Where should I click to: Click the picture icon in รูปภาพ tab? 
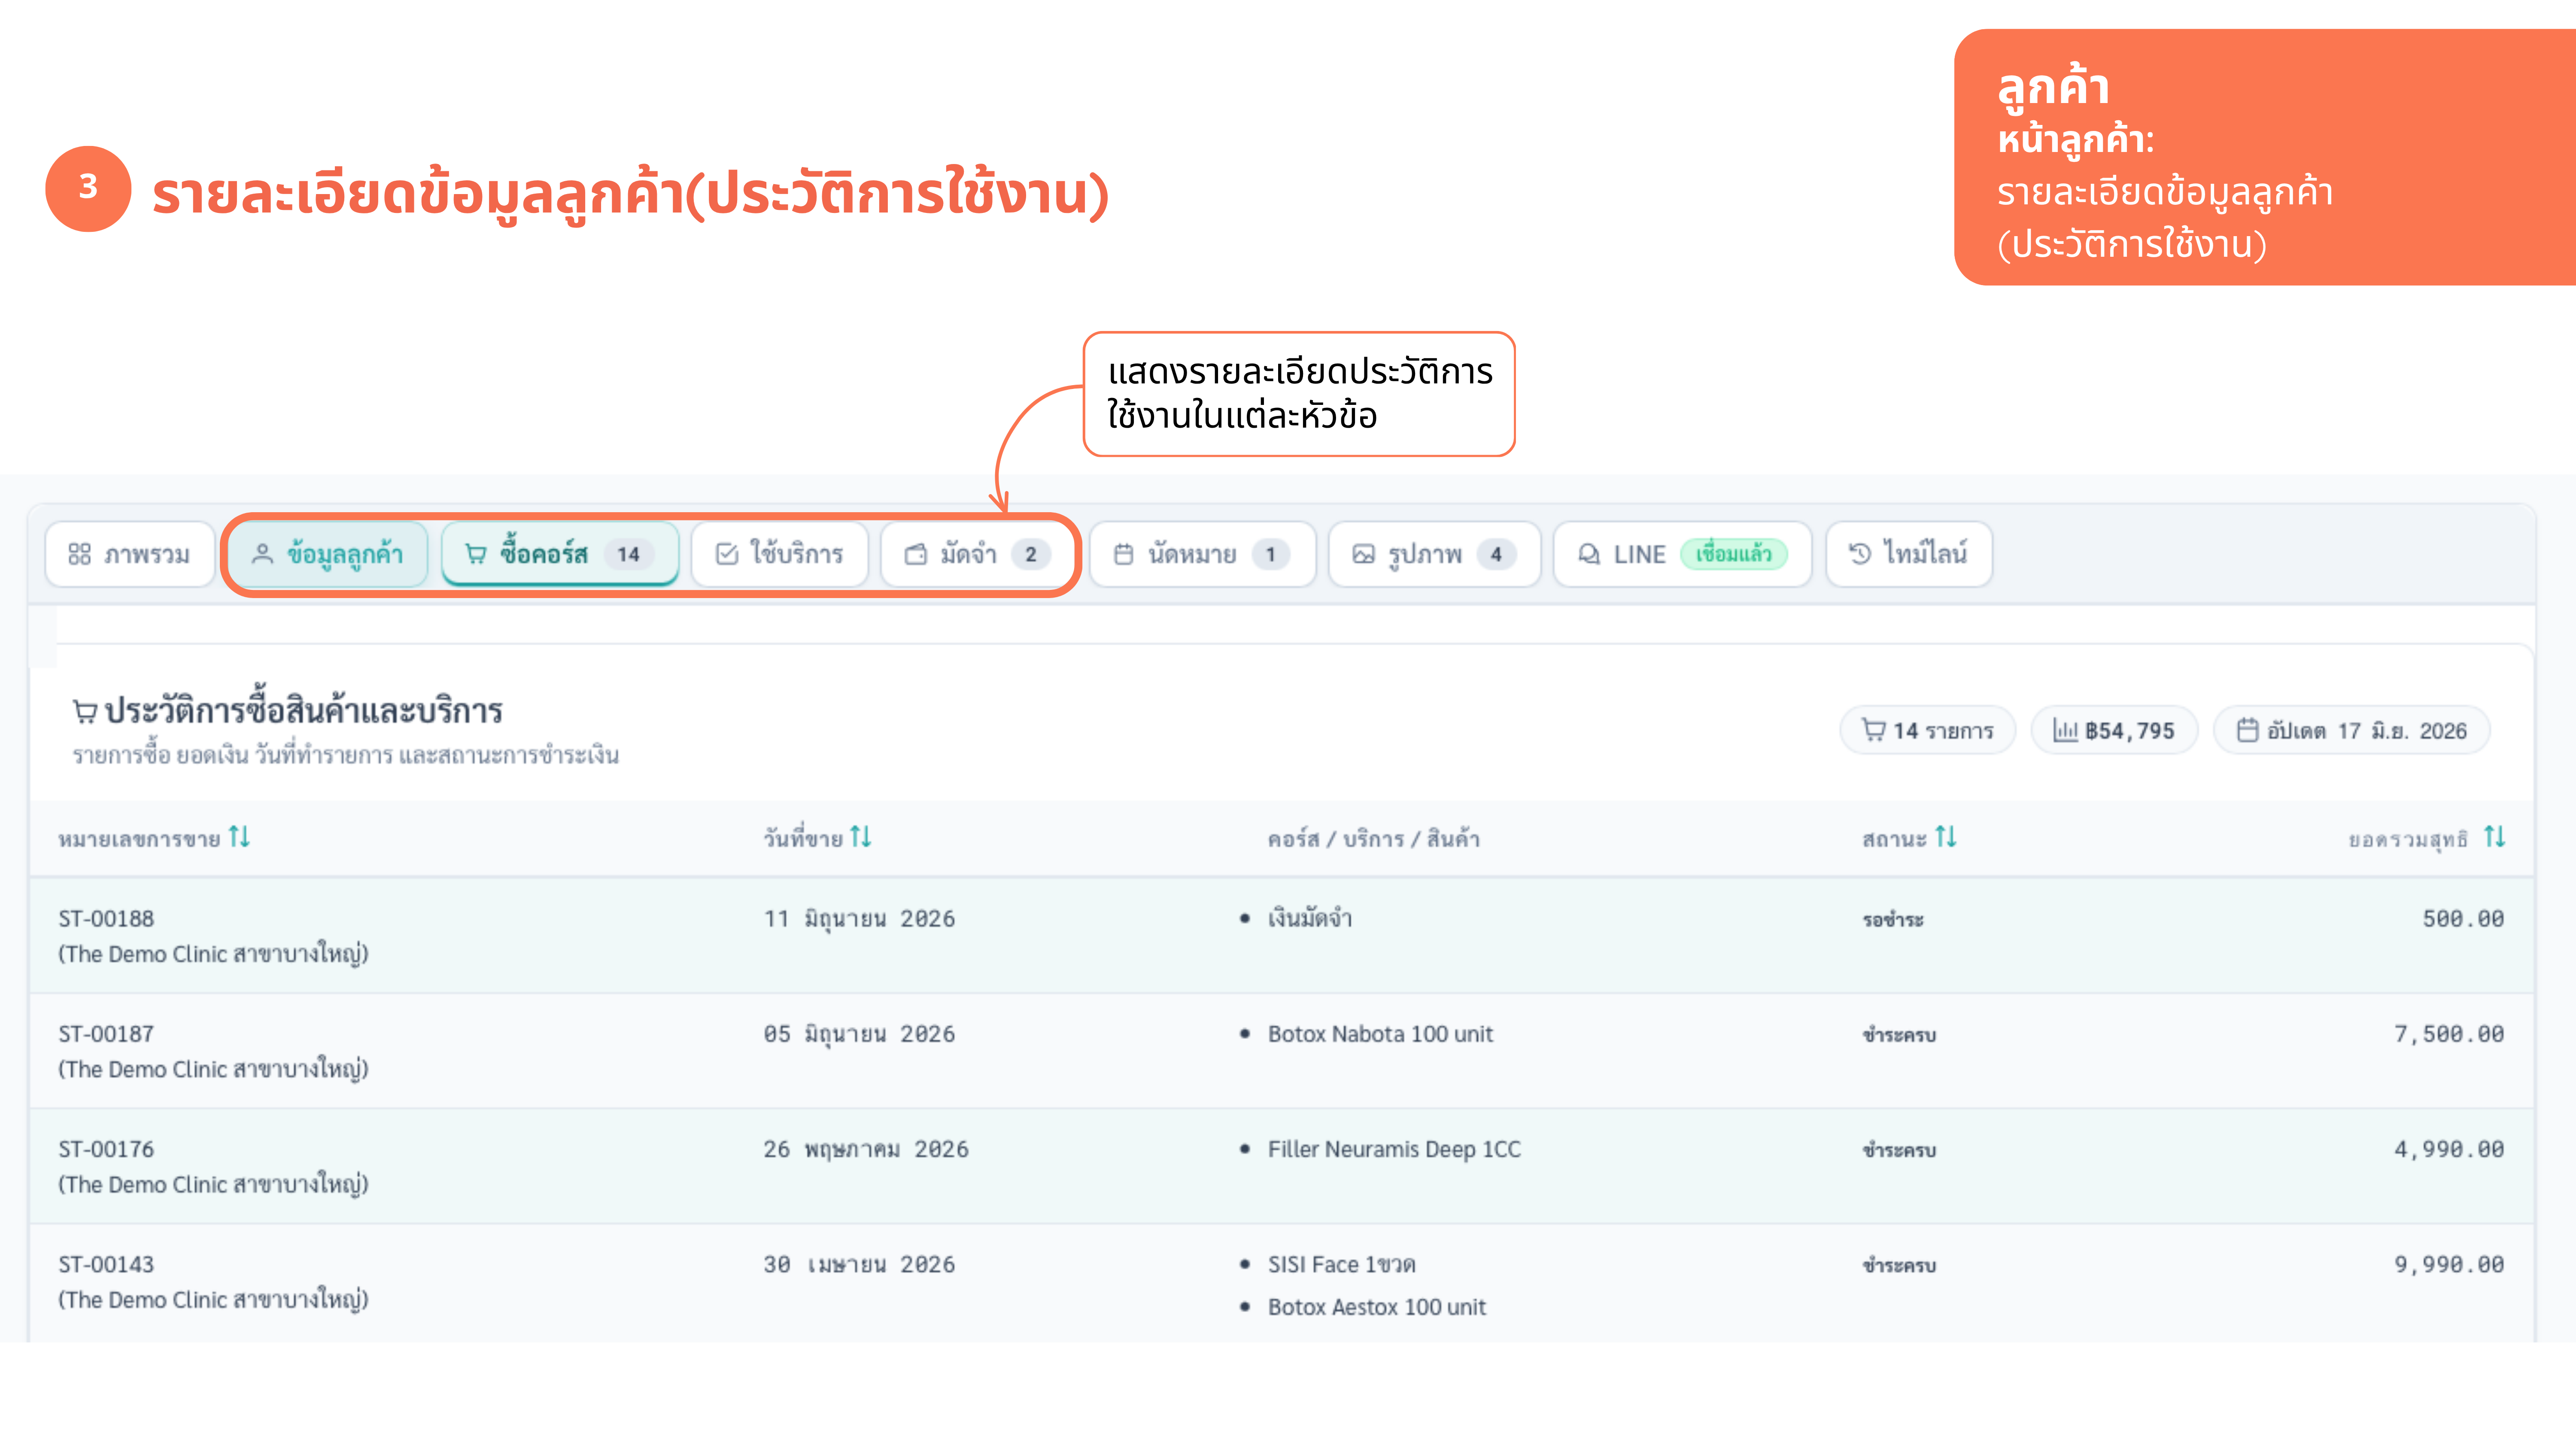pos(1363,554)
